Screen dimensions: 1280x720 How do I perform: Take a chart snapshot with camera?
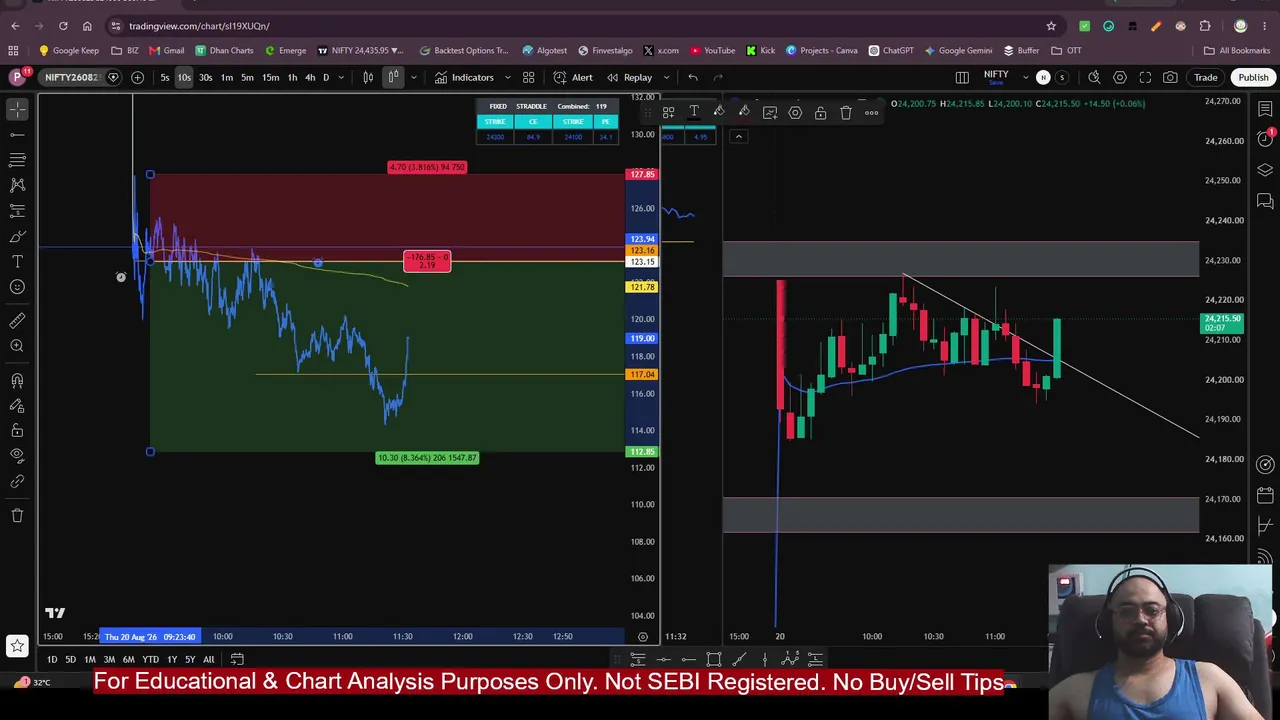[x=1170, y=77]
